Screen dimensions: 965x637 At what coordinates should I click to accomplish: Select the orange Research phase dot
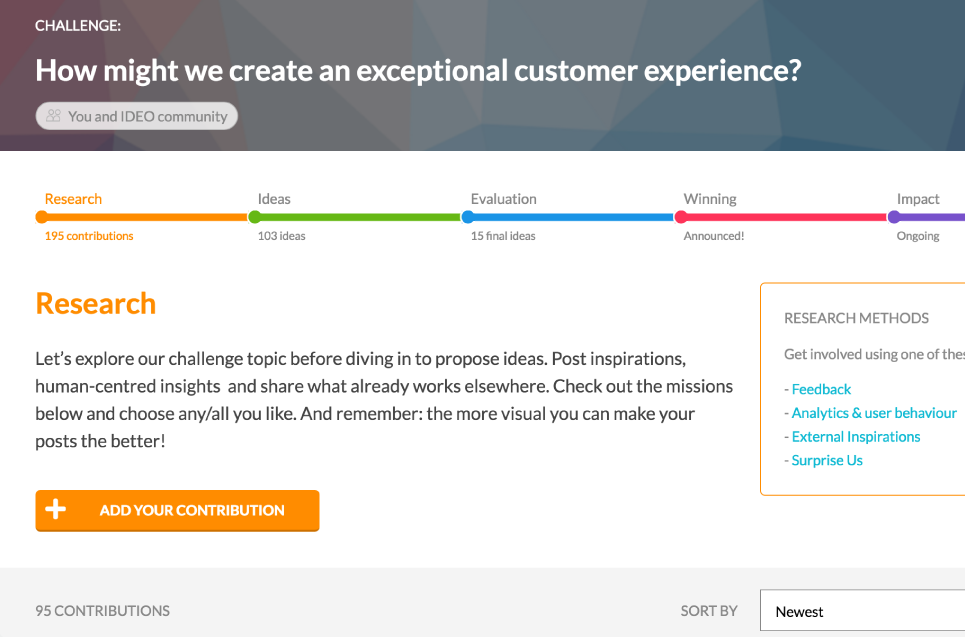point(41,216)
